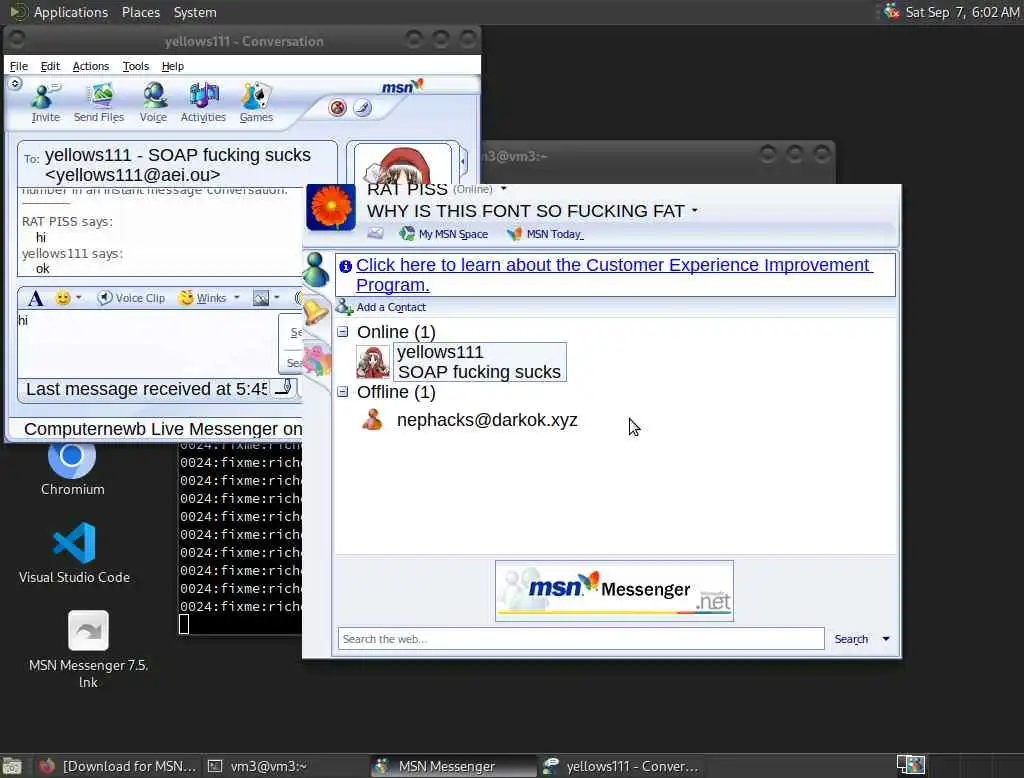
Task: Click the clock Sat Sep 7, 6:02 AM
Action: point(962,12)
